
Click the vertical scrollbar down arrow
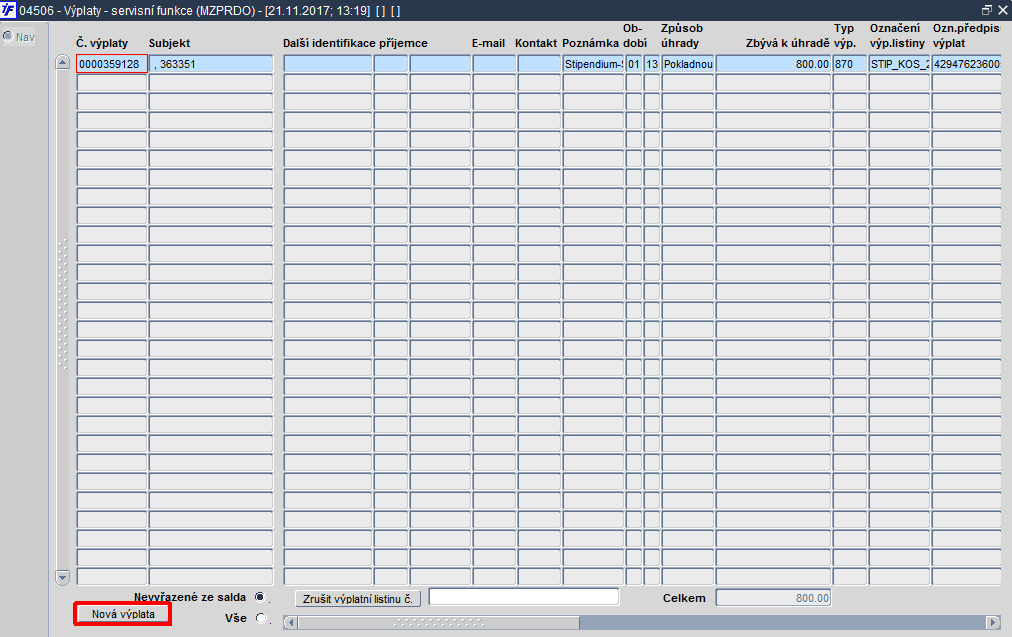(63, 577)
